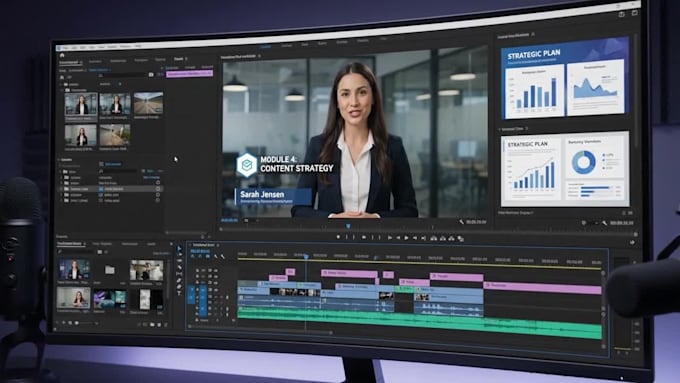Viewport: 680px width, 383px height.
Task: Click the overlapping-squares icon ending the transport row
Action: 461,239
